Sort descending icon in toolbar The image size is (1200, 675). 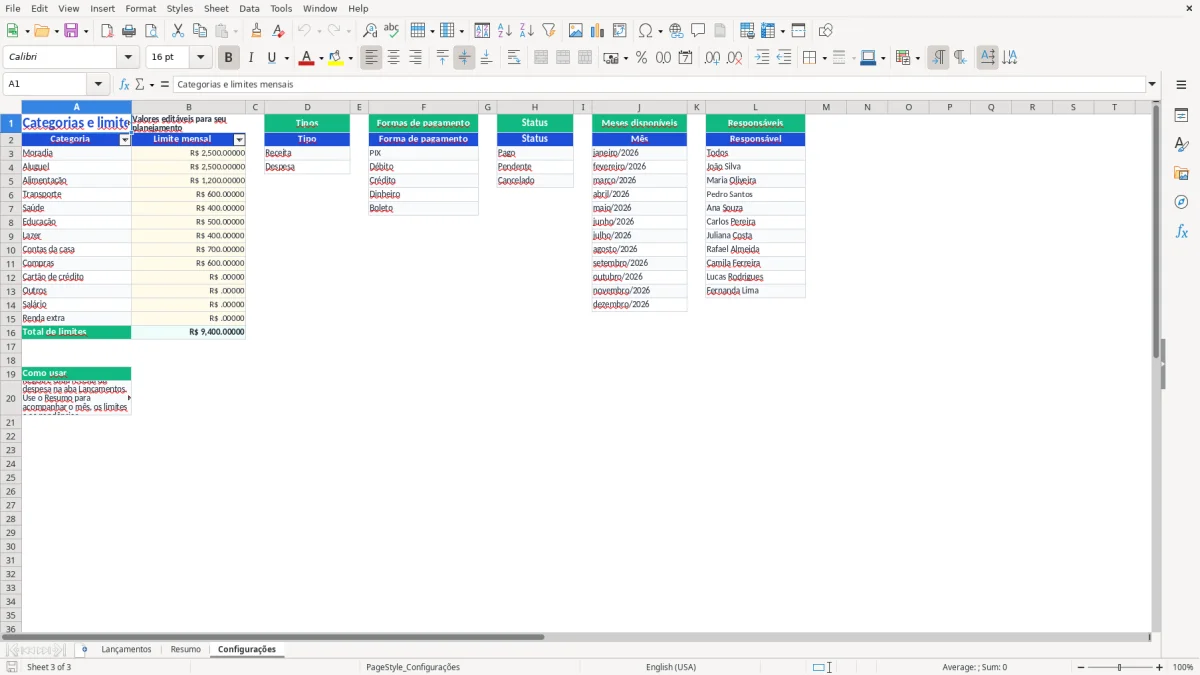pos(527,31)
